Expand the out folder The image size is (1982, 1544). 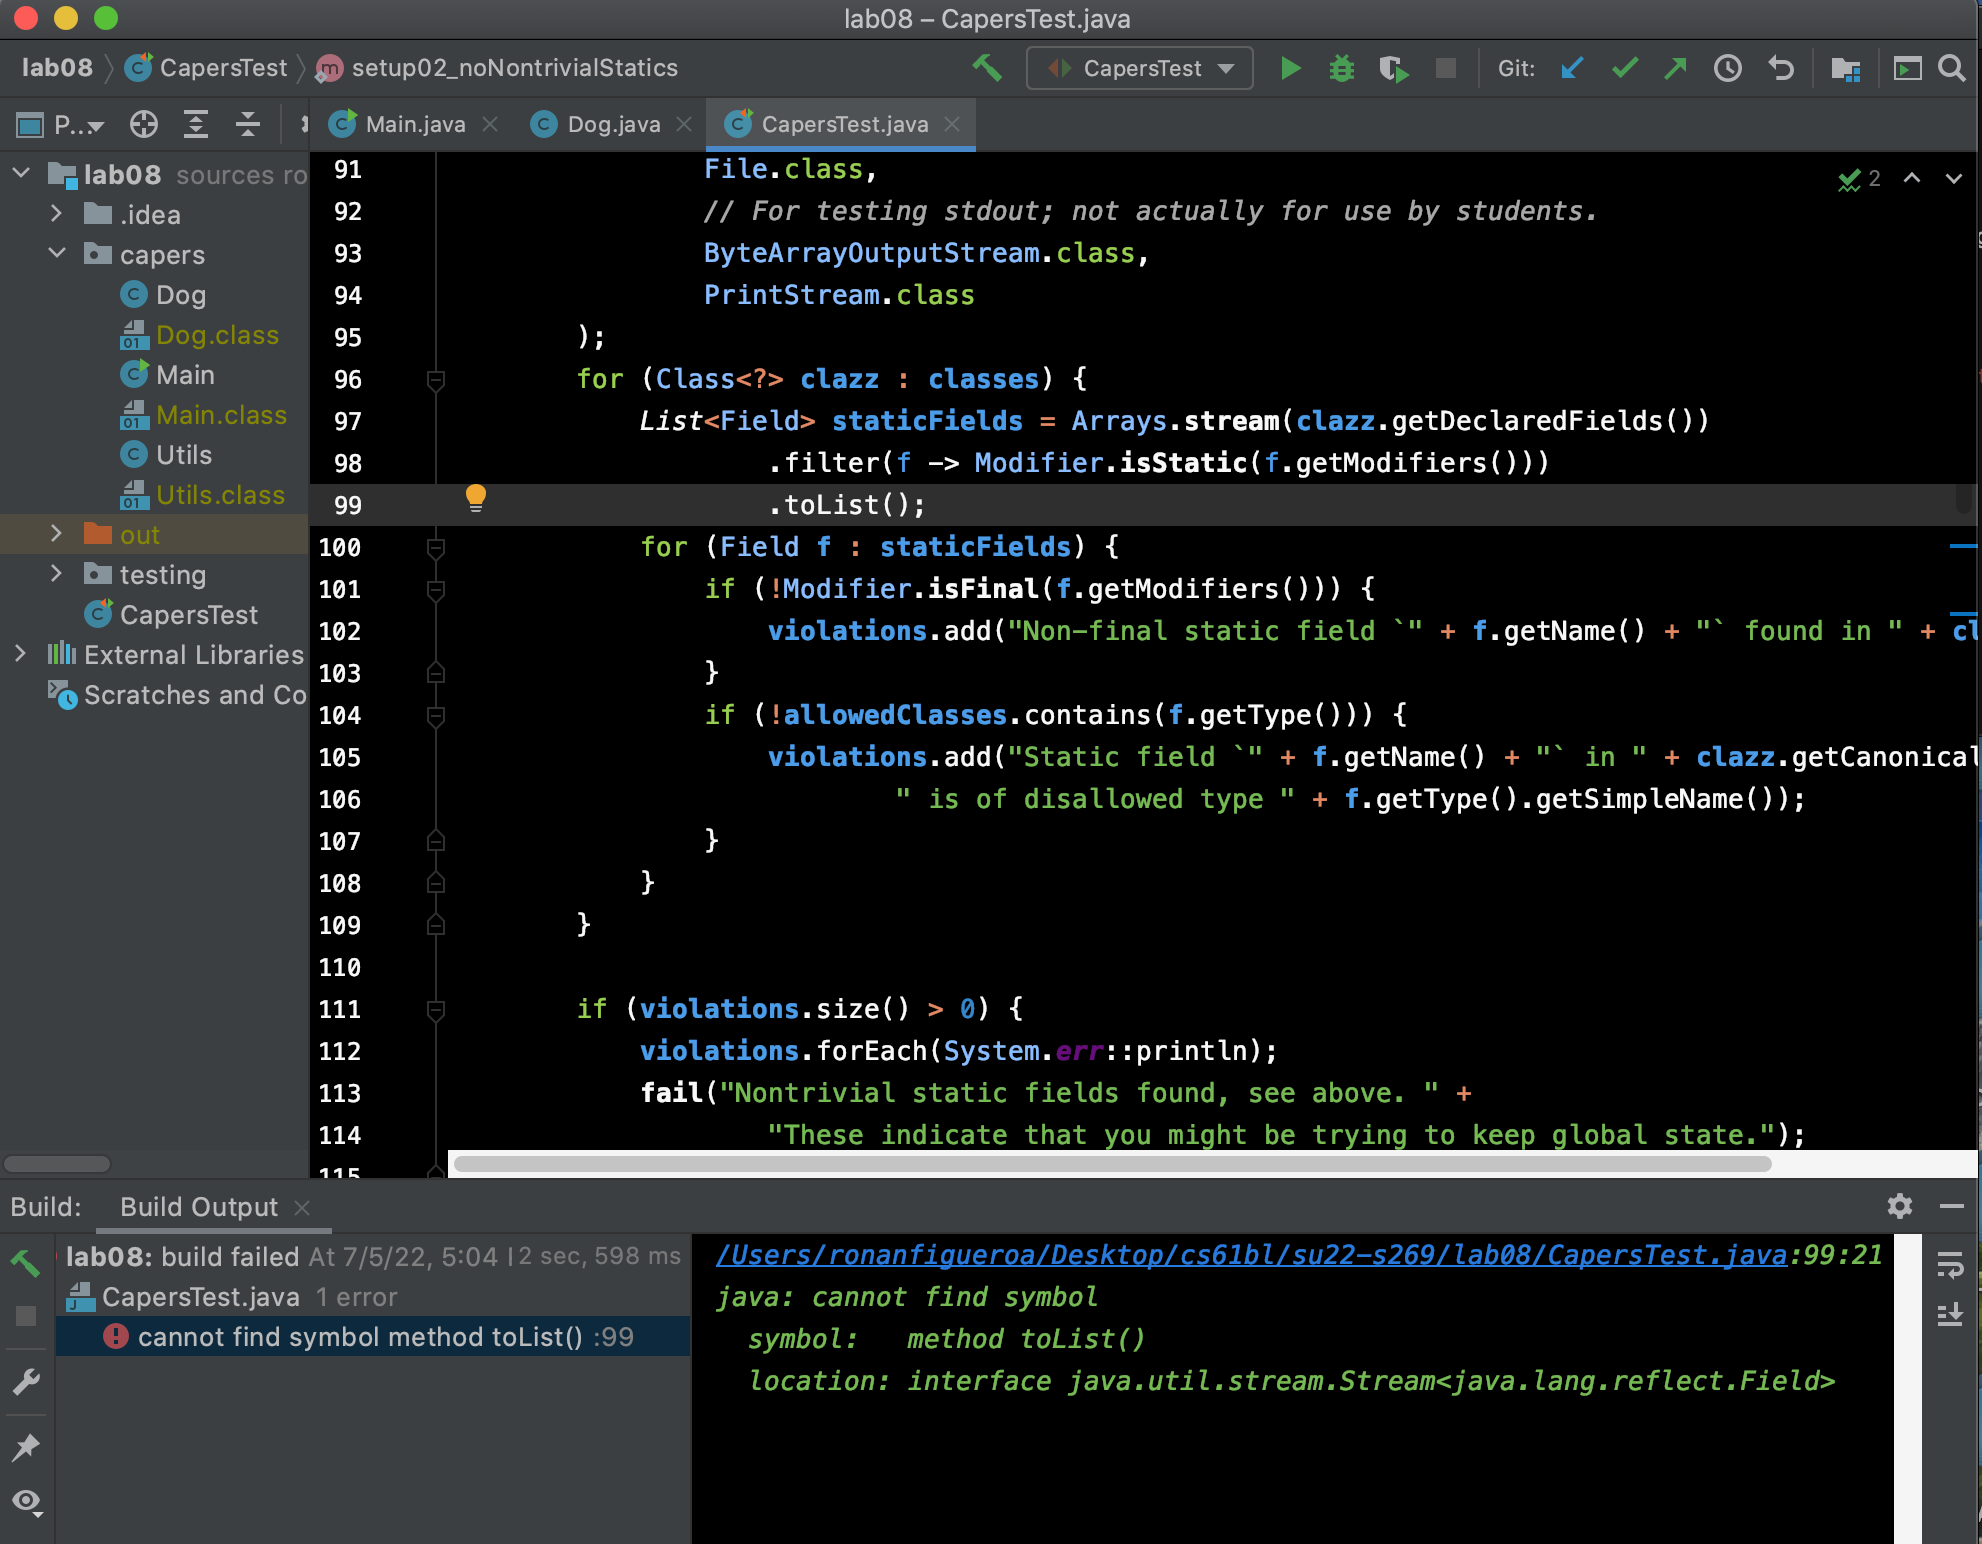57,534
